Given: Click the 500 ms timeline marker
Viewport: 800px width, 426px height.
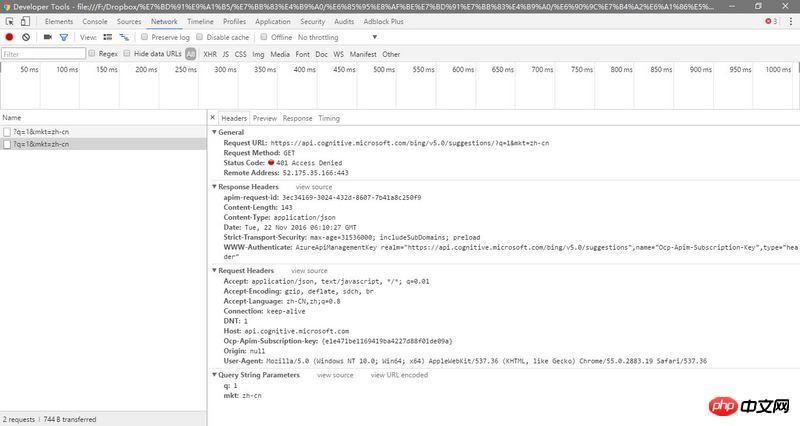Looking at the screenshot, I should click(384, 69).
